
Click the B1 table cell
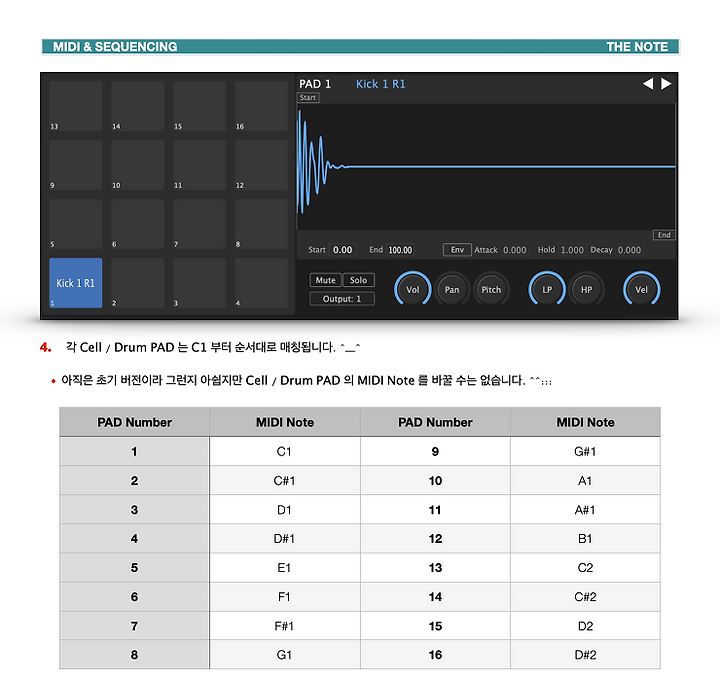[585, 539]
